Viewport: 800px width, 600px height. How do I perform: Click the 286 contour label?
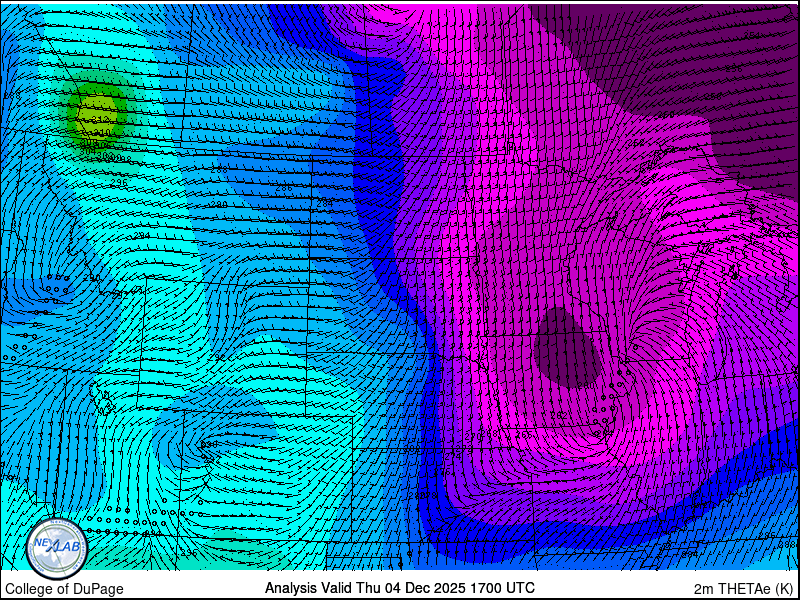pyautogui.click(x=284, y=188)
